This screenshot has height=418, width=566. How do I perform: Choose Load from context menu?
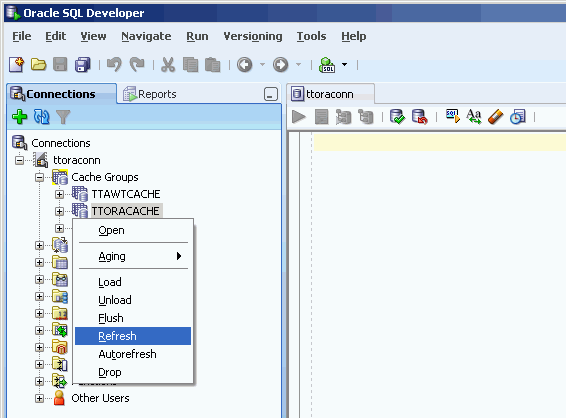point(133,282)
